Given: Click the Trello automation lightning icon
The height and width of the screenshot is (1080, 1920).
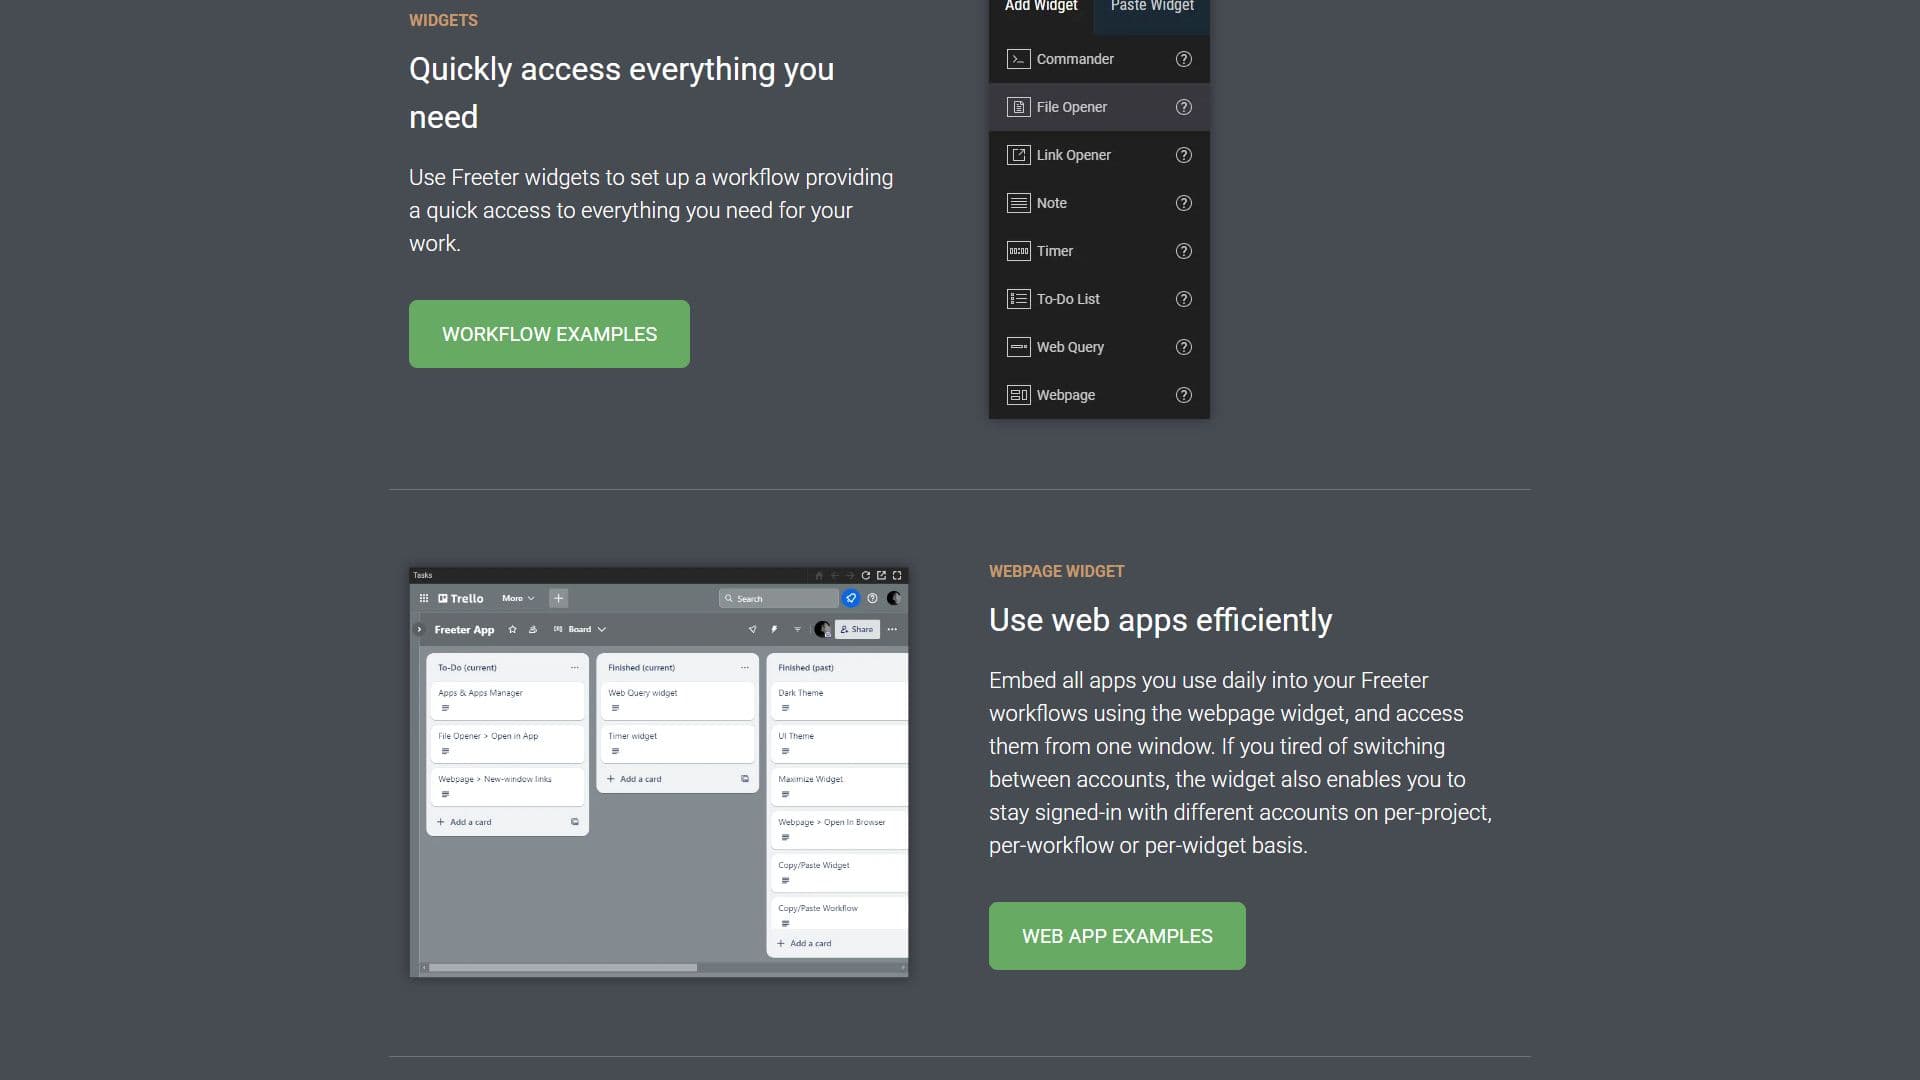Looking at the screenshot, I should point(774,629).
